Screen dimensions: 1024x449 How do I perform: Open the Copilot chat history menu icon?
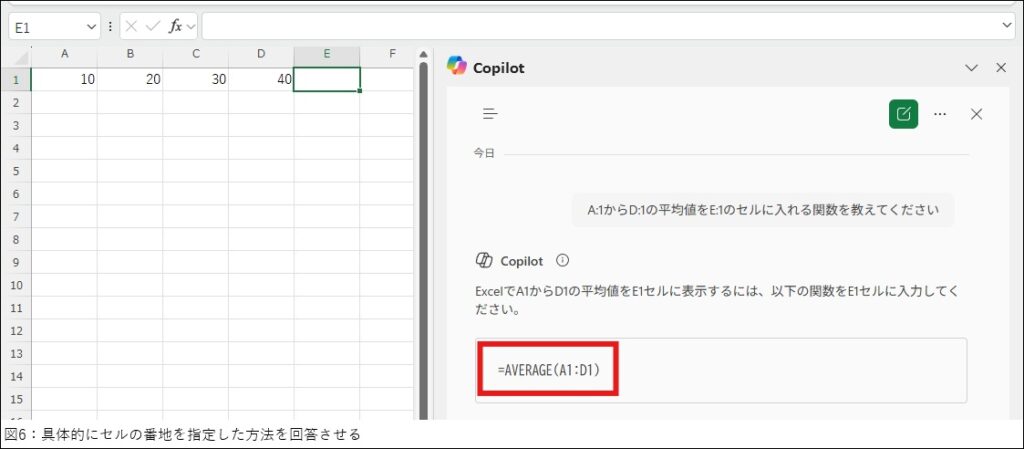point(490,114)
